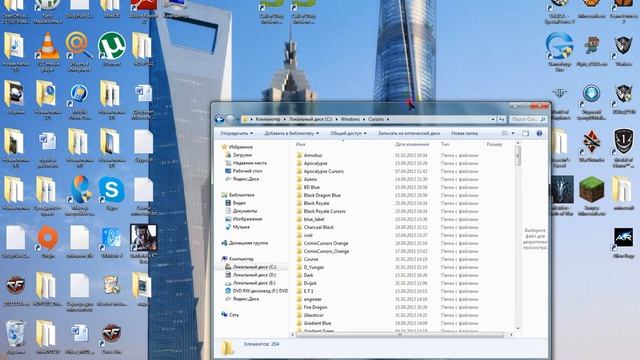Screen dimensions: 640x360
Task: Refresh the Cursors folder via address bar button
Action: tap(501, 119)
